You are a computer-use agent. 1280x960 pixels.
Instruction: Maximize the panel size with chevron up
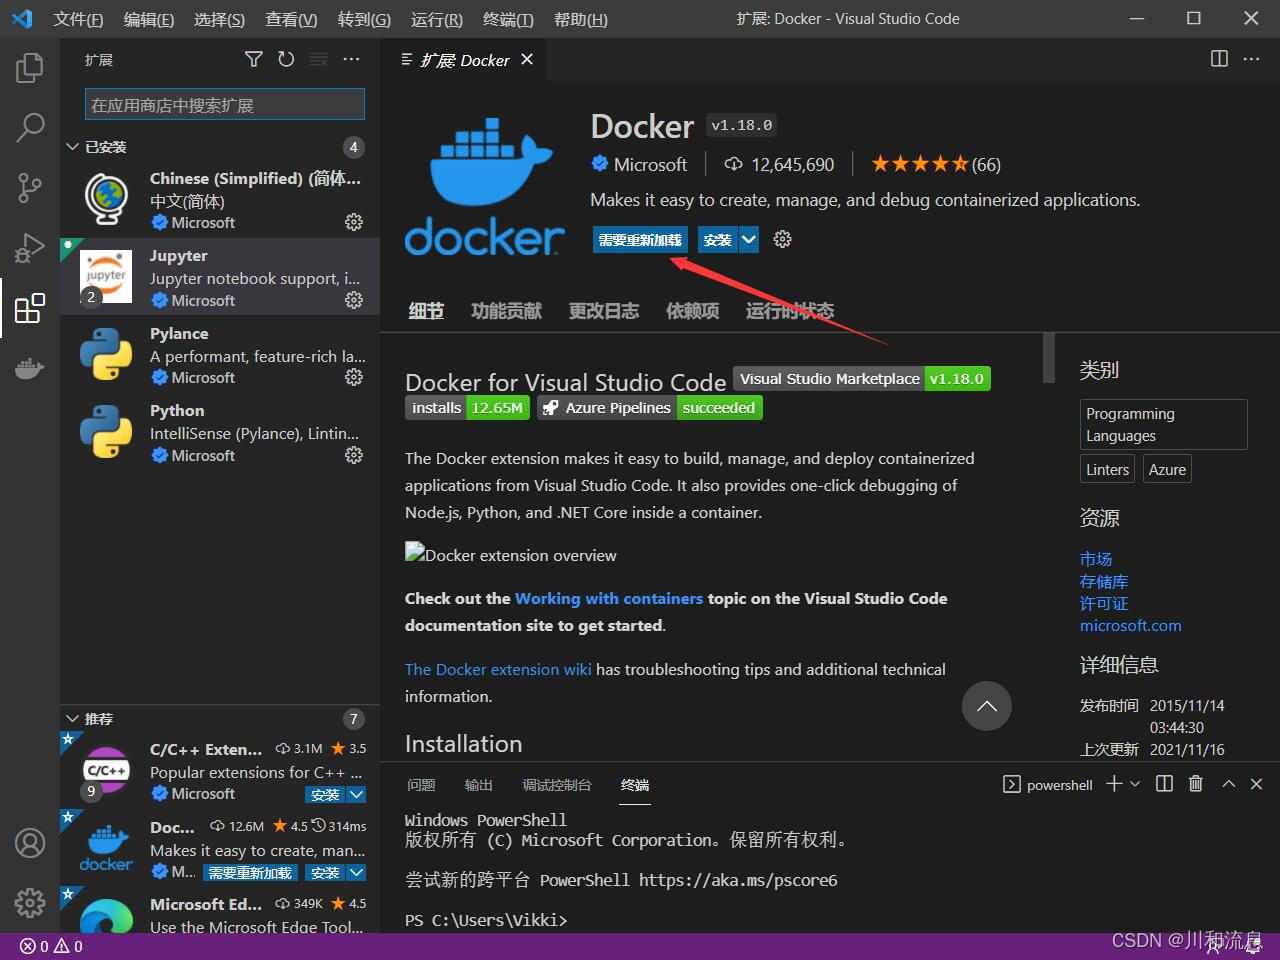(x=1229, y=784)
